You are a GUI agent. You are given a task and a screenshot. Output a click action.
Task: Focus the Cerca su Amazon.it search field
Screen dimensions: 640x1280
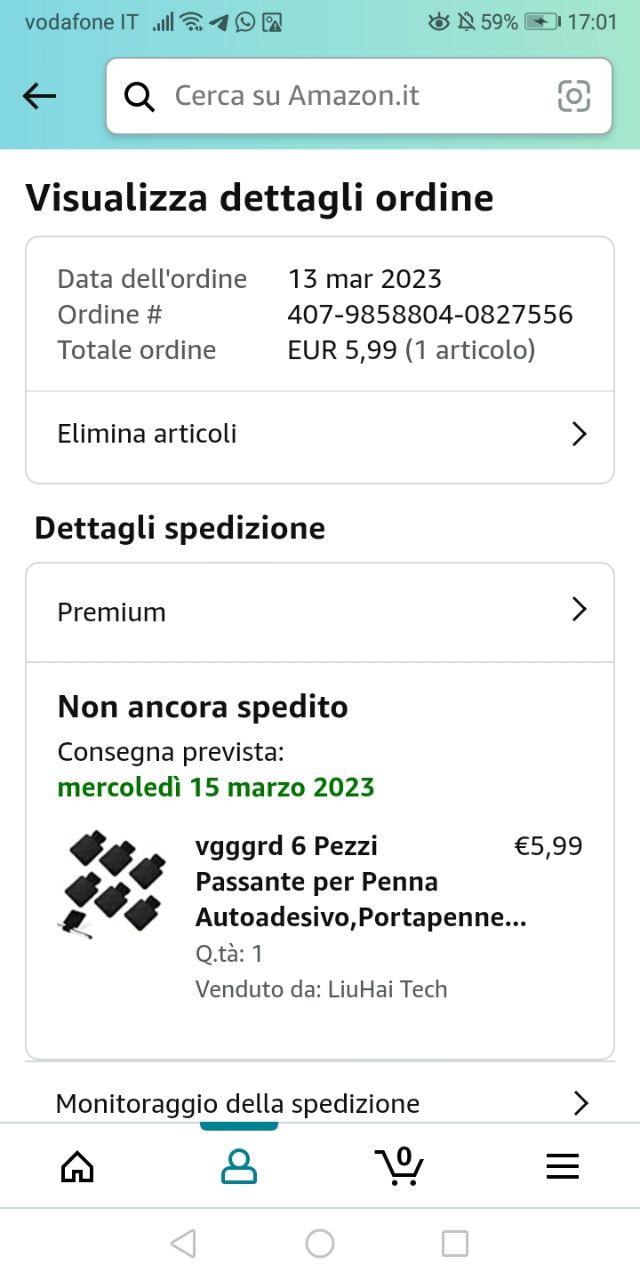pyautogui.click(x=350, y=96)
